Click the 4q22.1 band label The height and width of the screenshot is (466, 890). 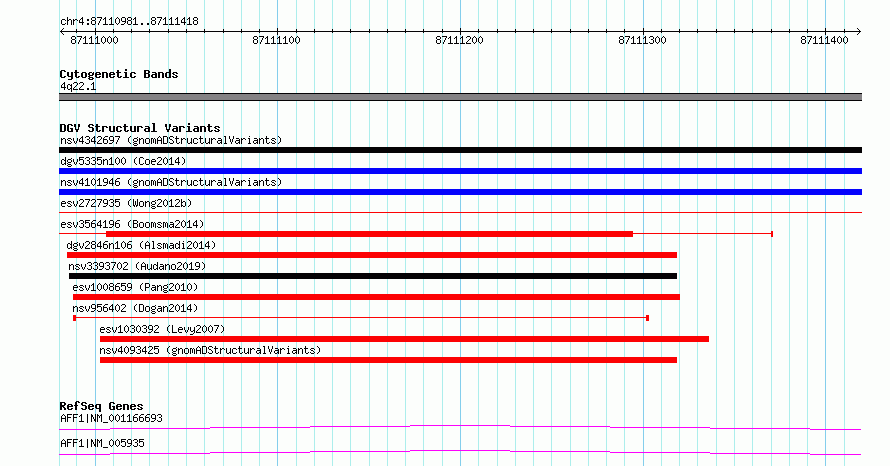tap(78, 86)
